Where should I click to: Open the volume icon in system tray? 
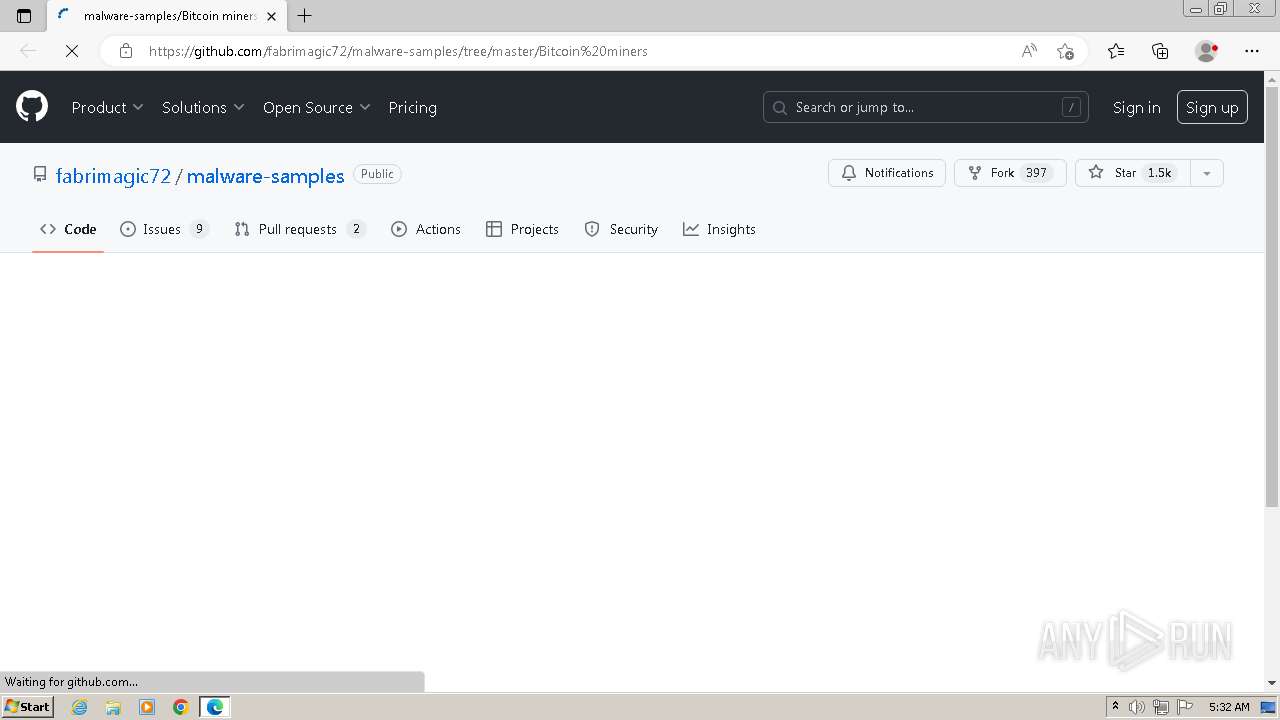tap(1137, 707)
